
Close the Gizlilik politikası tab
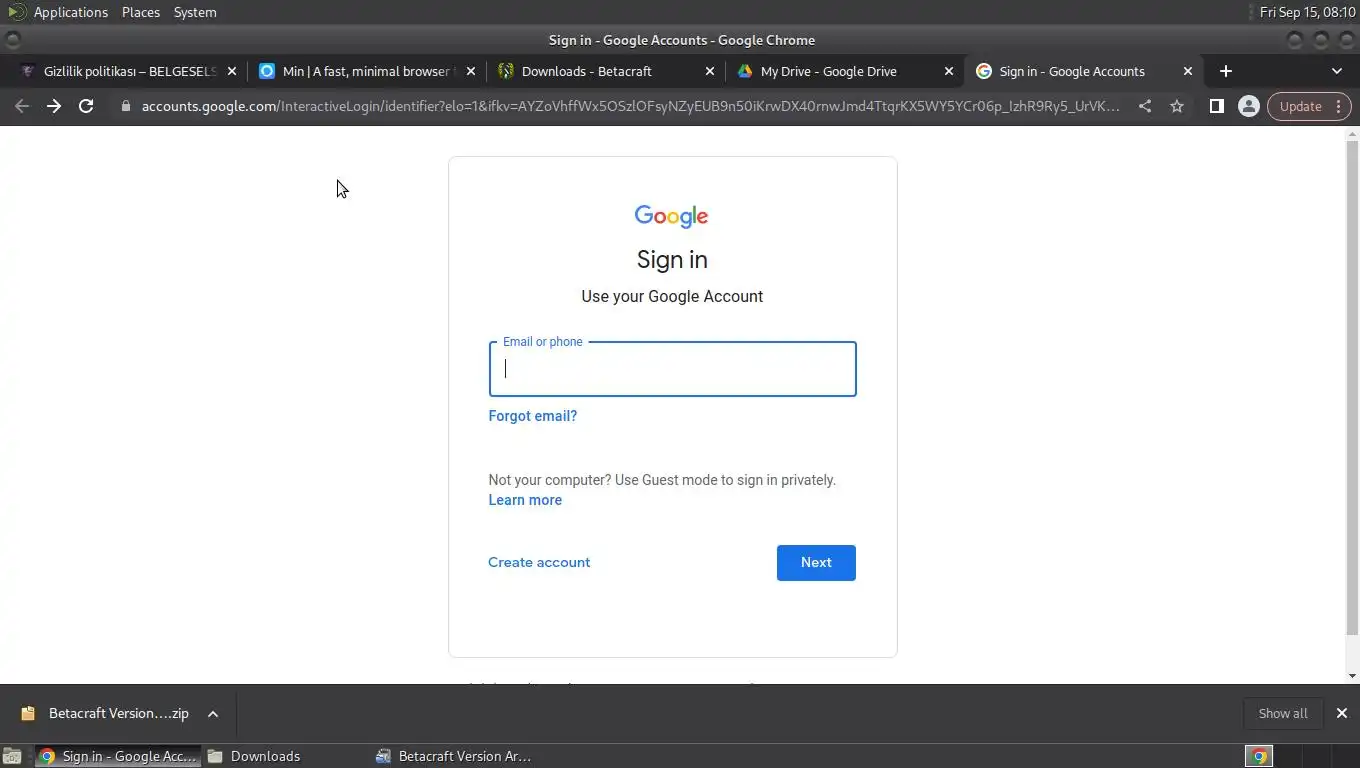pos(232,71)
